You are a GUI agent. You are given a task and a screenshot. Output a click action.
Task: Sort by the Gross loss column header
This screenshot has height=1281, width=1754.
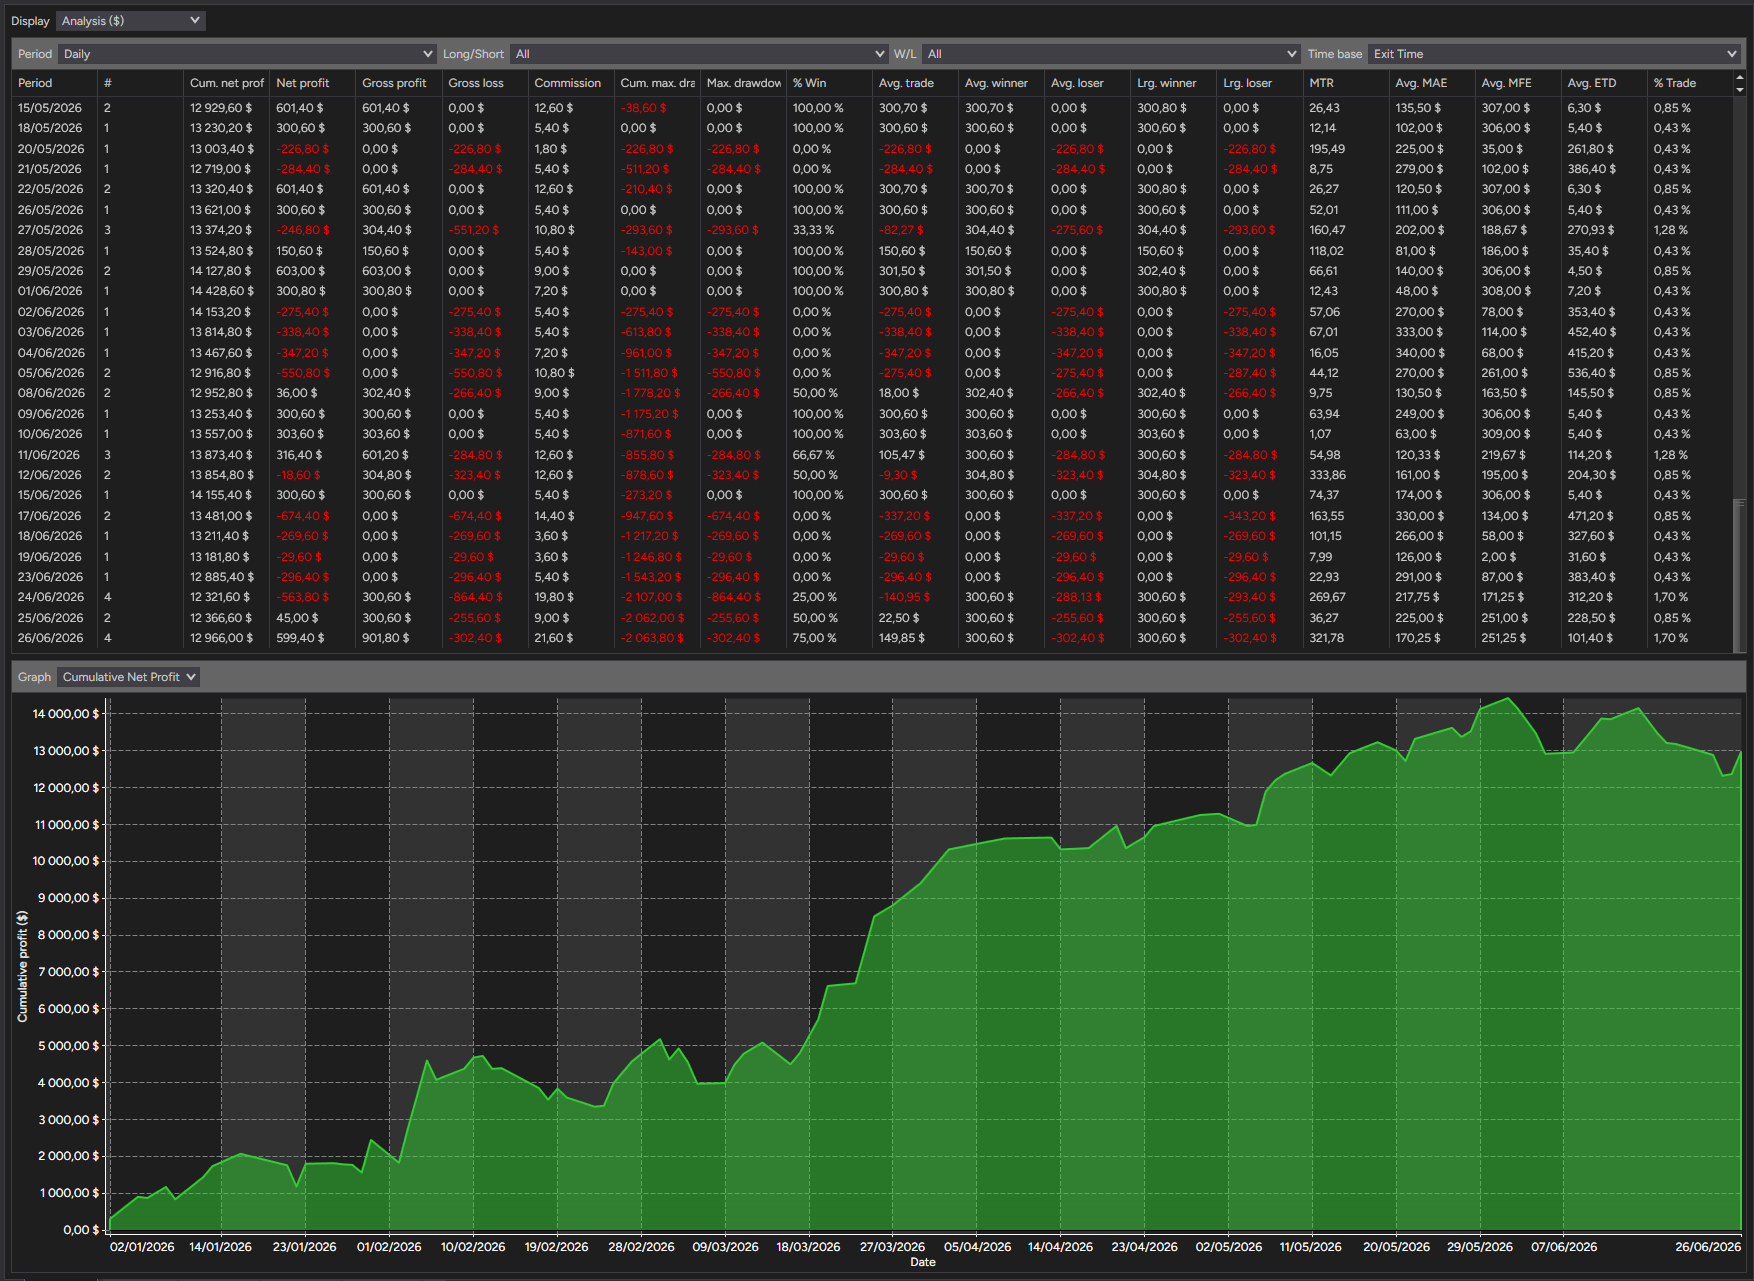484,83
